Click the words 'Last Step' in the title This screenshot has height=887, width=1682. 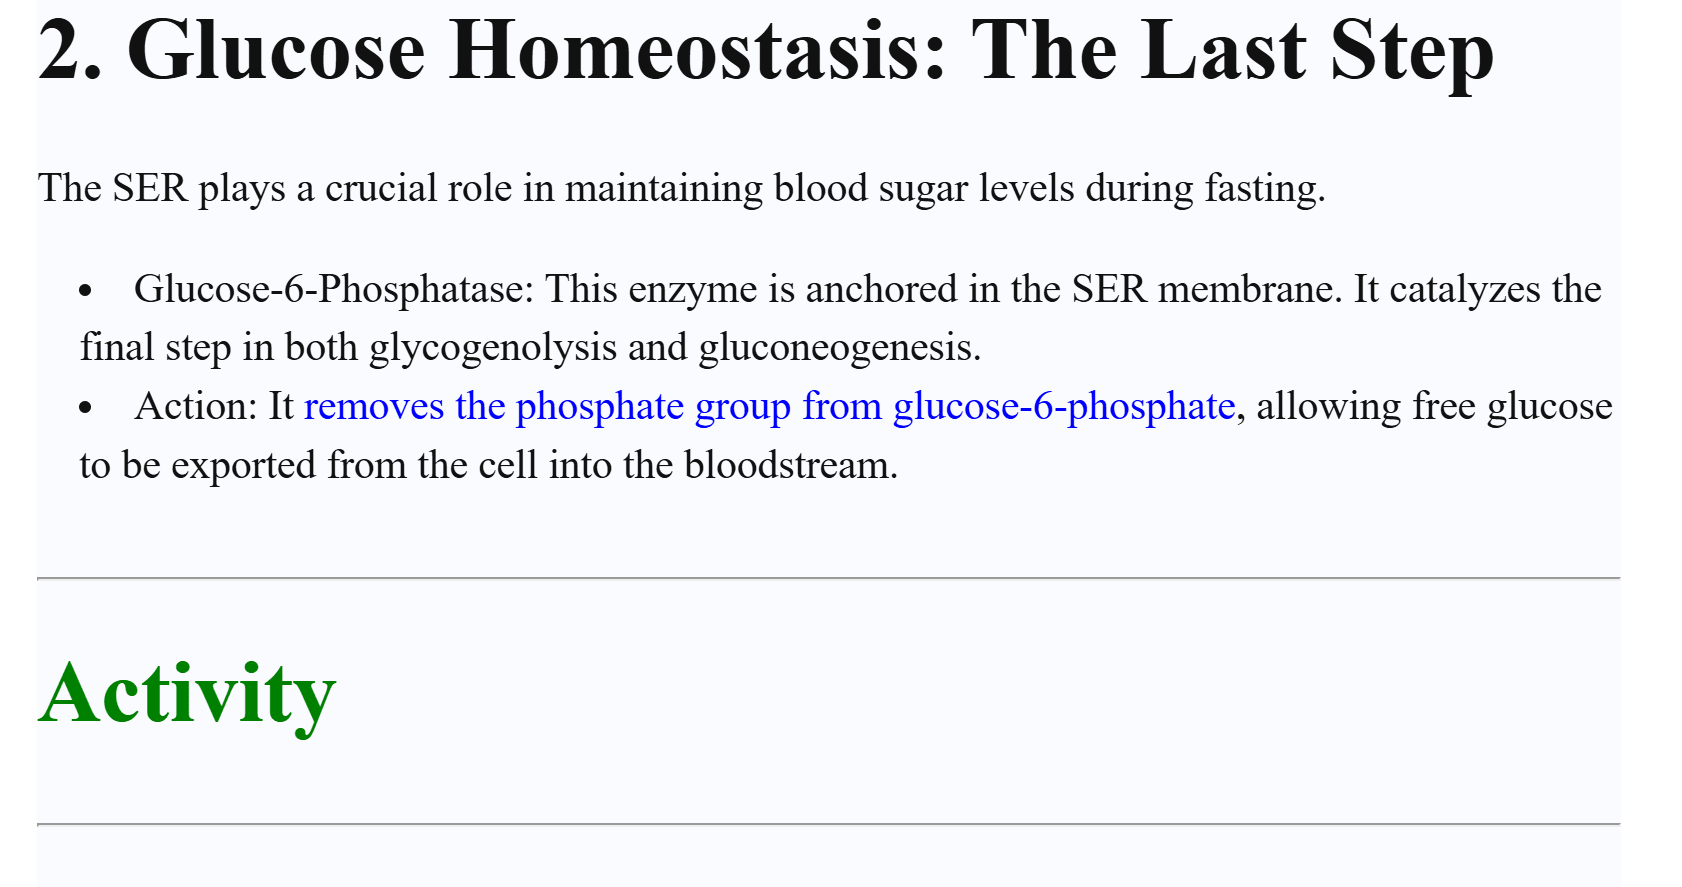(x=1318, y=50)
